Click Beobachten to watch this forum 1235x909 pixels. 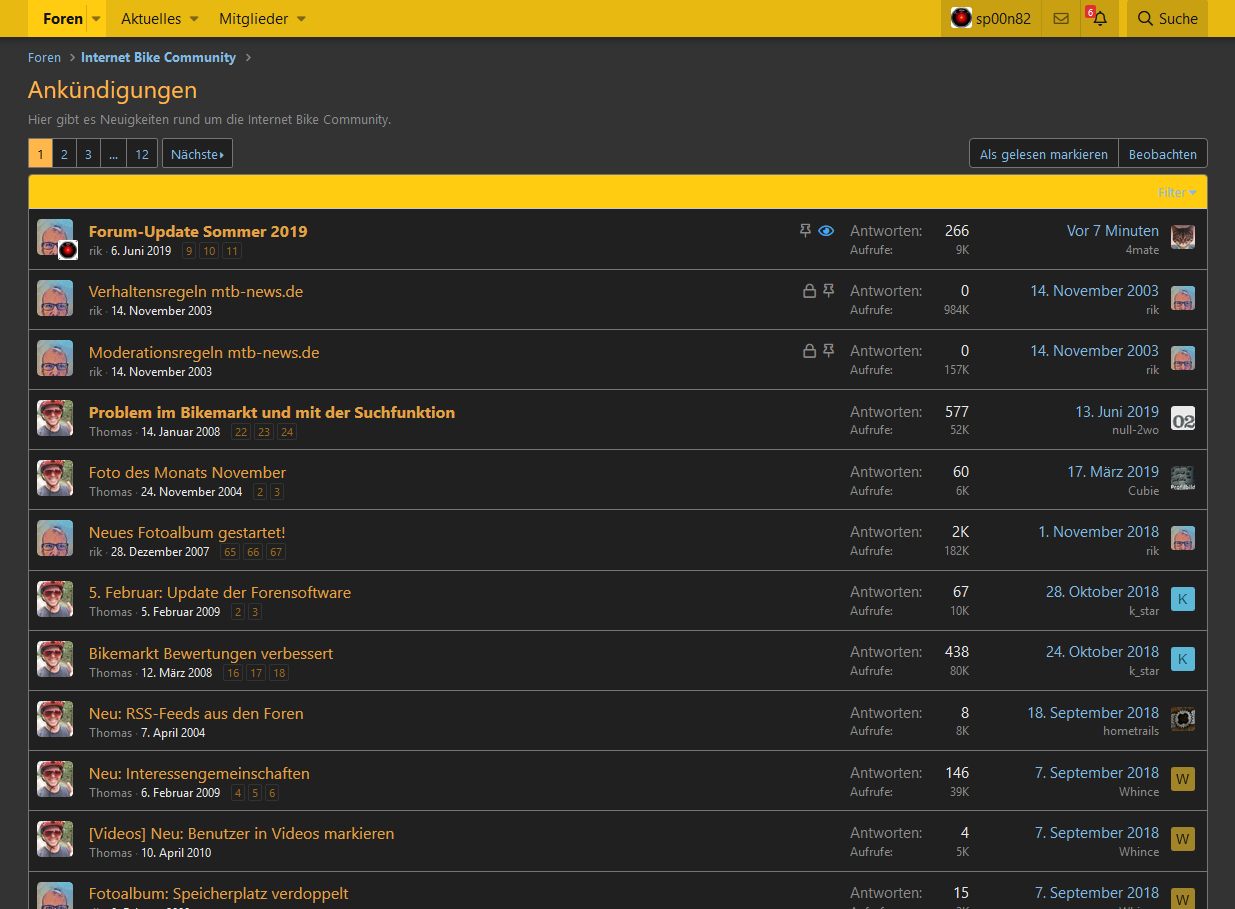(1162, 154)
